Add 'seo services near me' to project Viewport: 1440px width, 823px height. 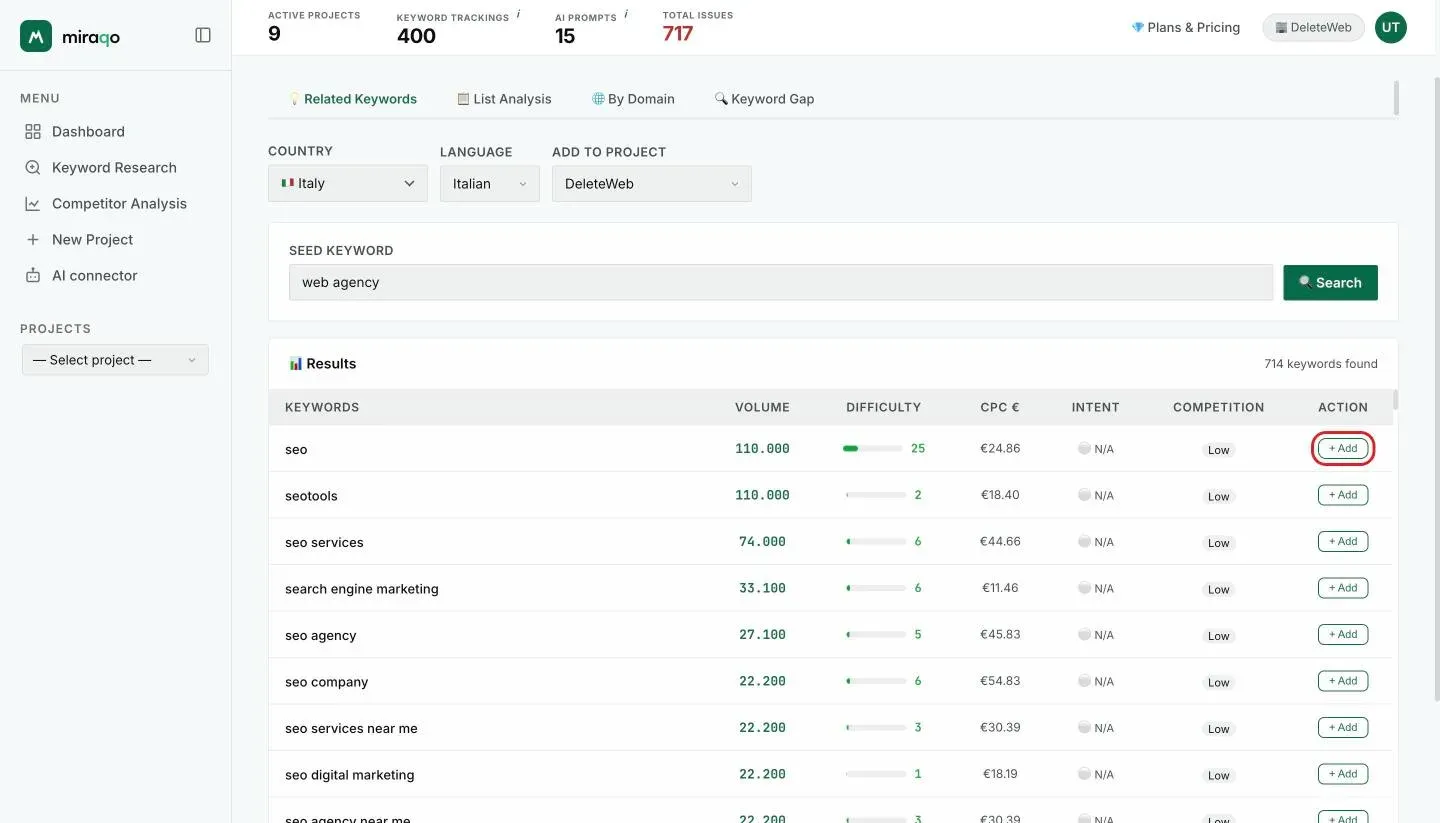(1343, 727)
